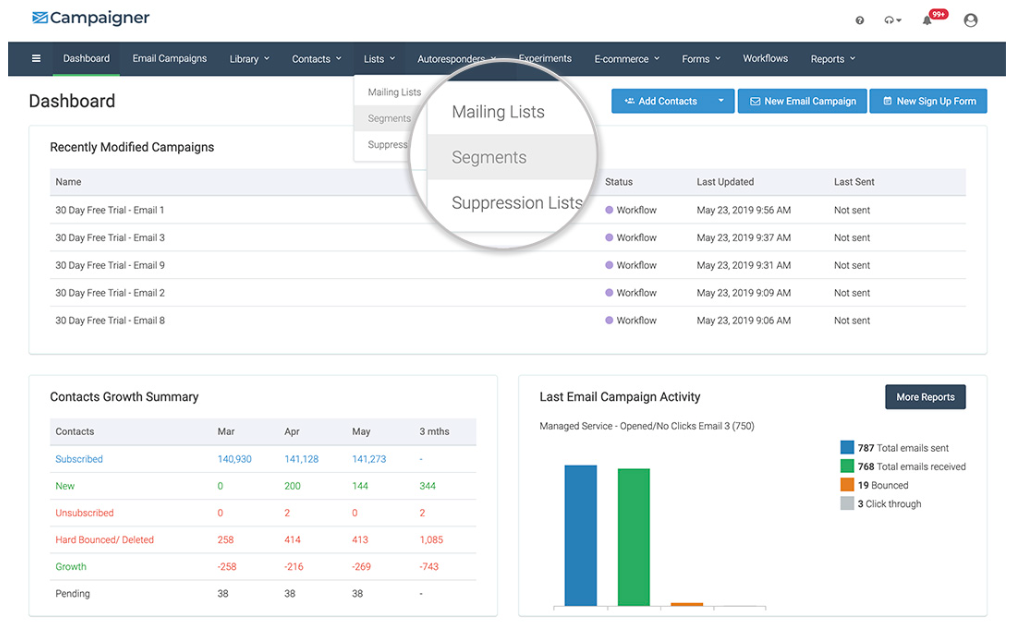Viewport: 1014px width, 624px height.
Task: Go to the Dashboard tab
Action: point(86,58)
